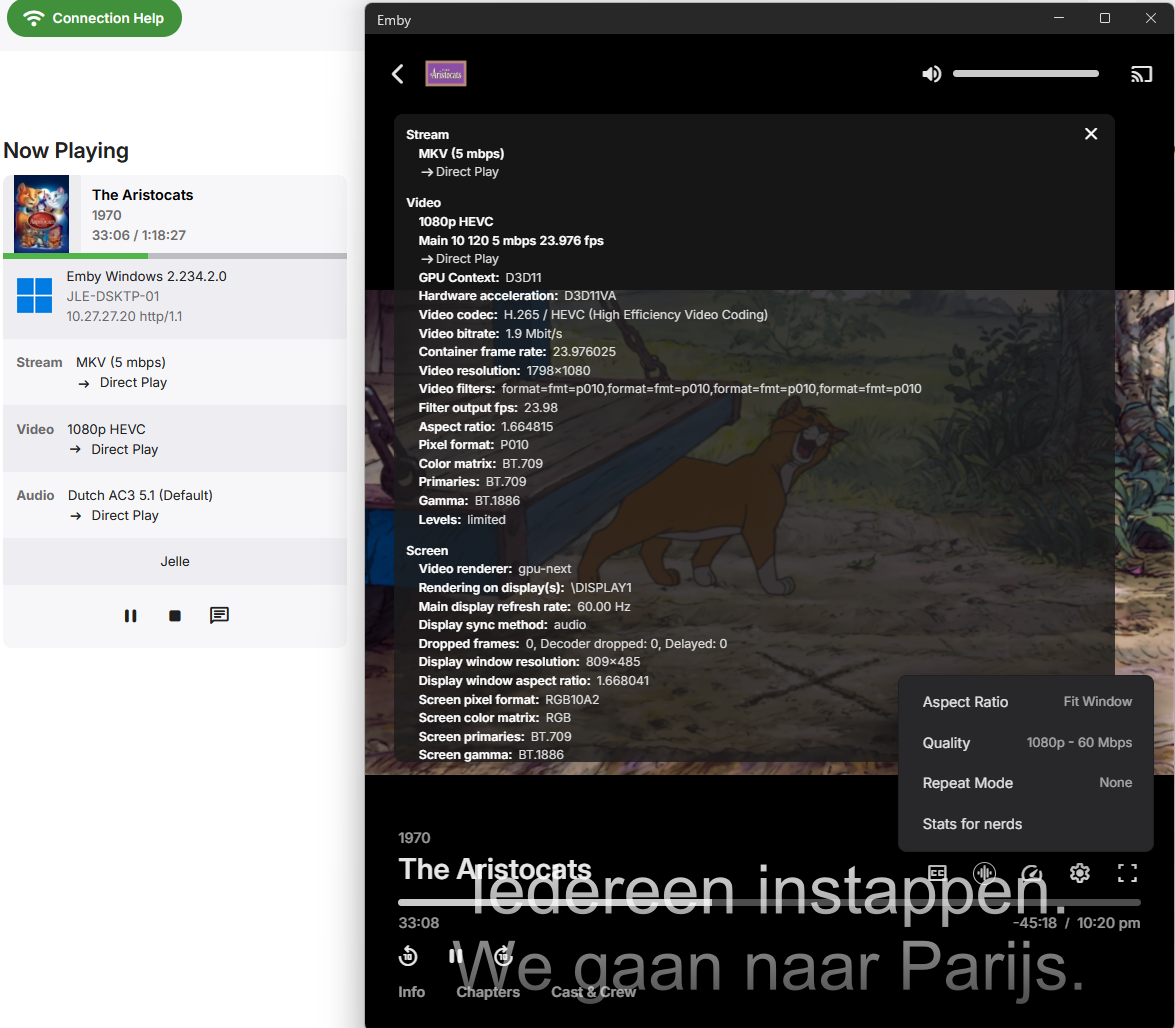Stop the Now Playing session
Image resolution: width=1175 pixels, height=1028 pixels.
pos(175,615)
